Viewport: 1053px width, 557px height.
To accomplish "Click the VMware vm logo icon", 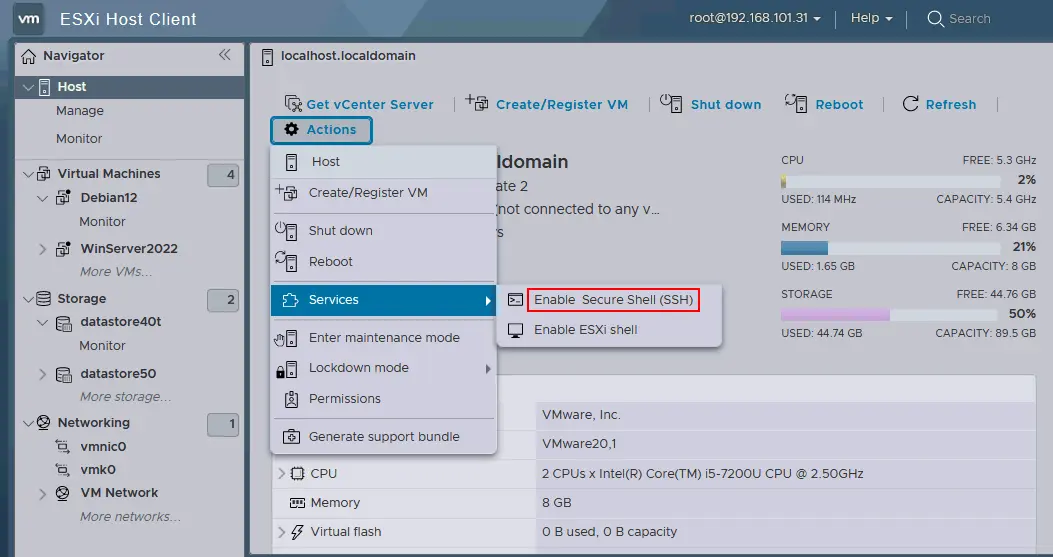I will [28, 19].
